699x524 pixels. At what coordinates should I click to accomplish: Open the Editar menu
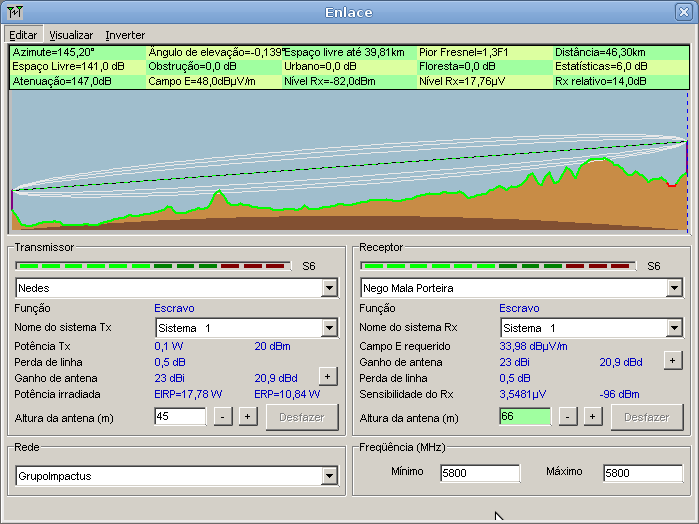pos(22,35)
